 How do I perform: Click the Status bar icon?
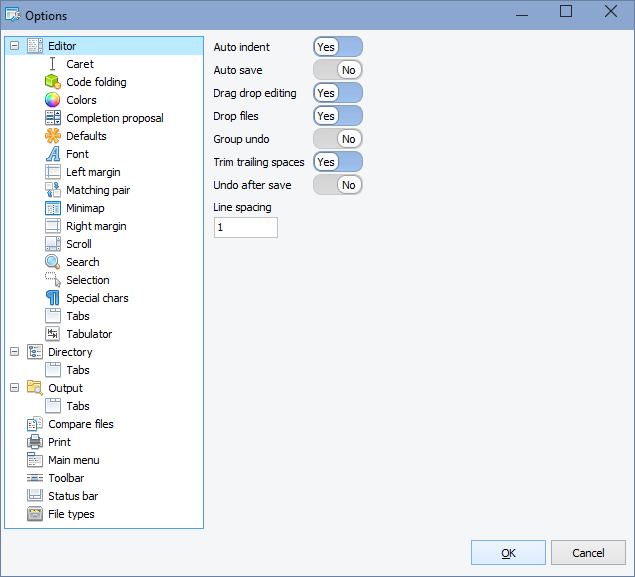pyautogui.click(x=35, y=496)
